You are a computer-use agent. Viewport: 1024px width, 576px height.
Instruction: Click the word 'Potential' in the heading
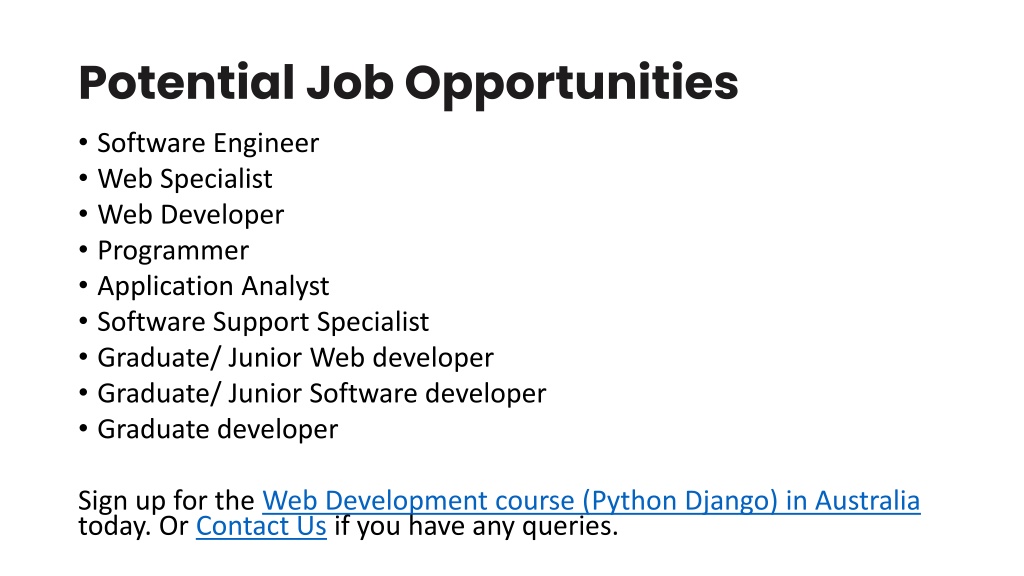(187, 82)
